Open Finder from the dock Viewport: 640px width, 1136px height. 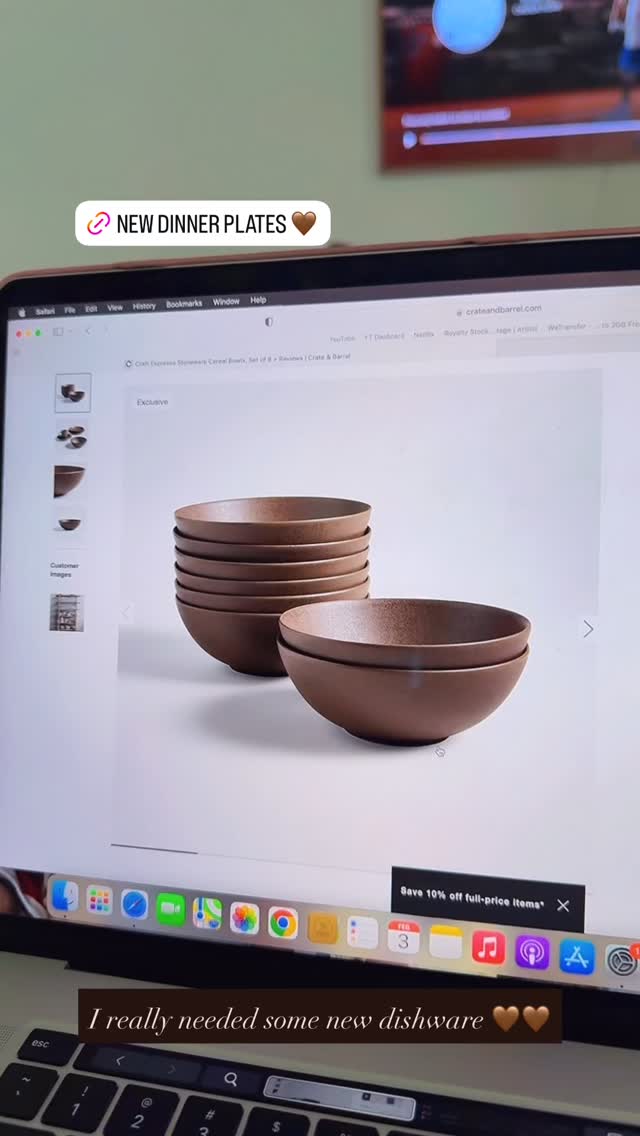coord(64,896)
